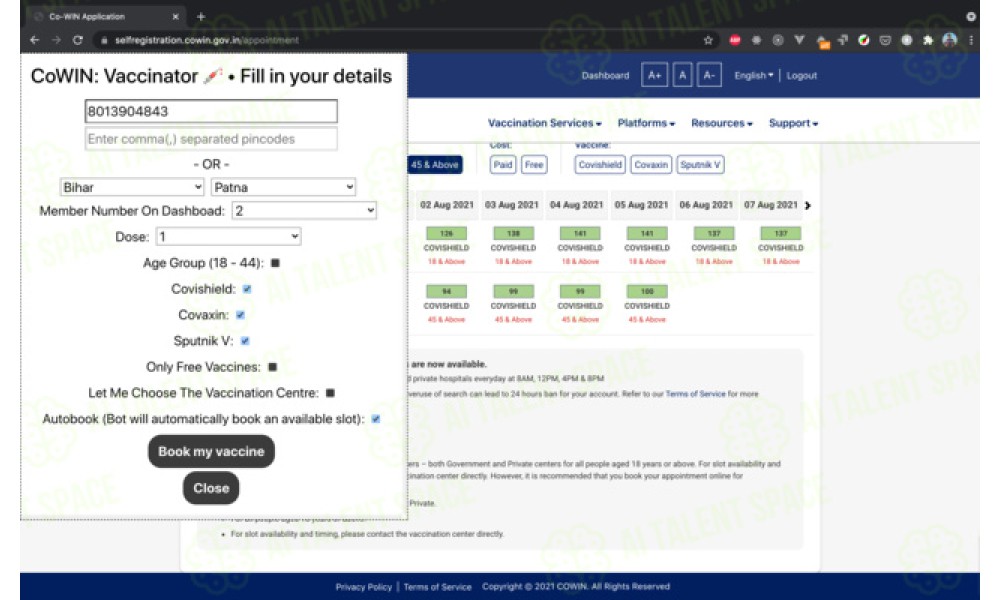Filter by the Covaxin vaccine button
The height and width of the screenshot is (600, 1000).
point(651,165)
